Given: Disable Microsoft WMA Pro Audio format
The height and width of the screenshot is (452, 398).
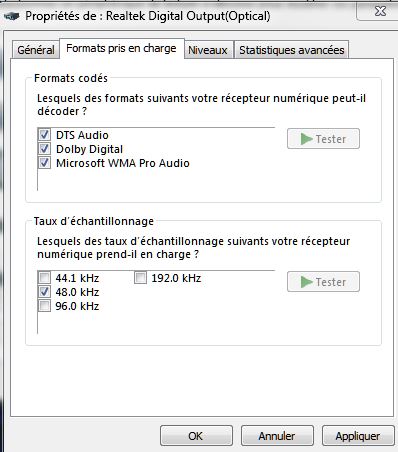Looking at the screenshot, I should click(44, 163).
